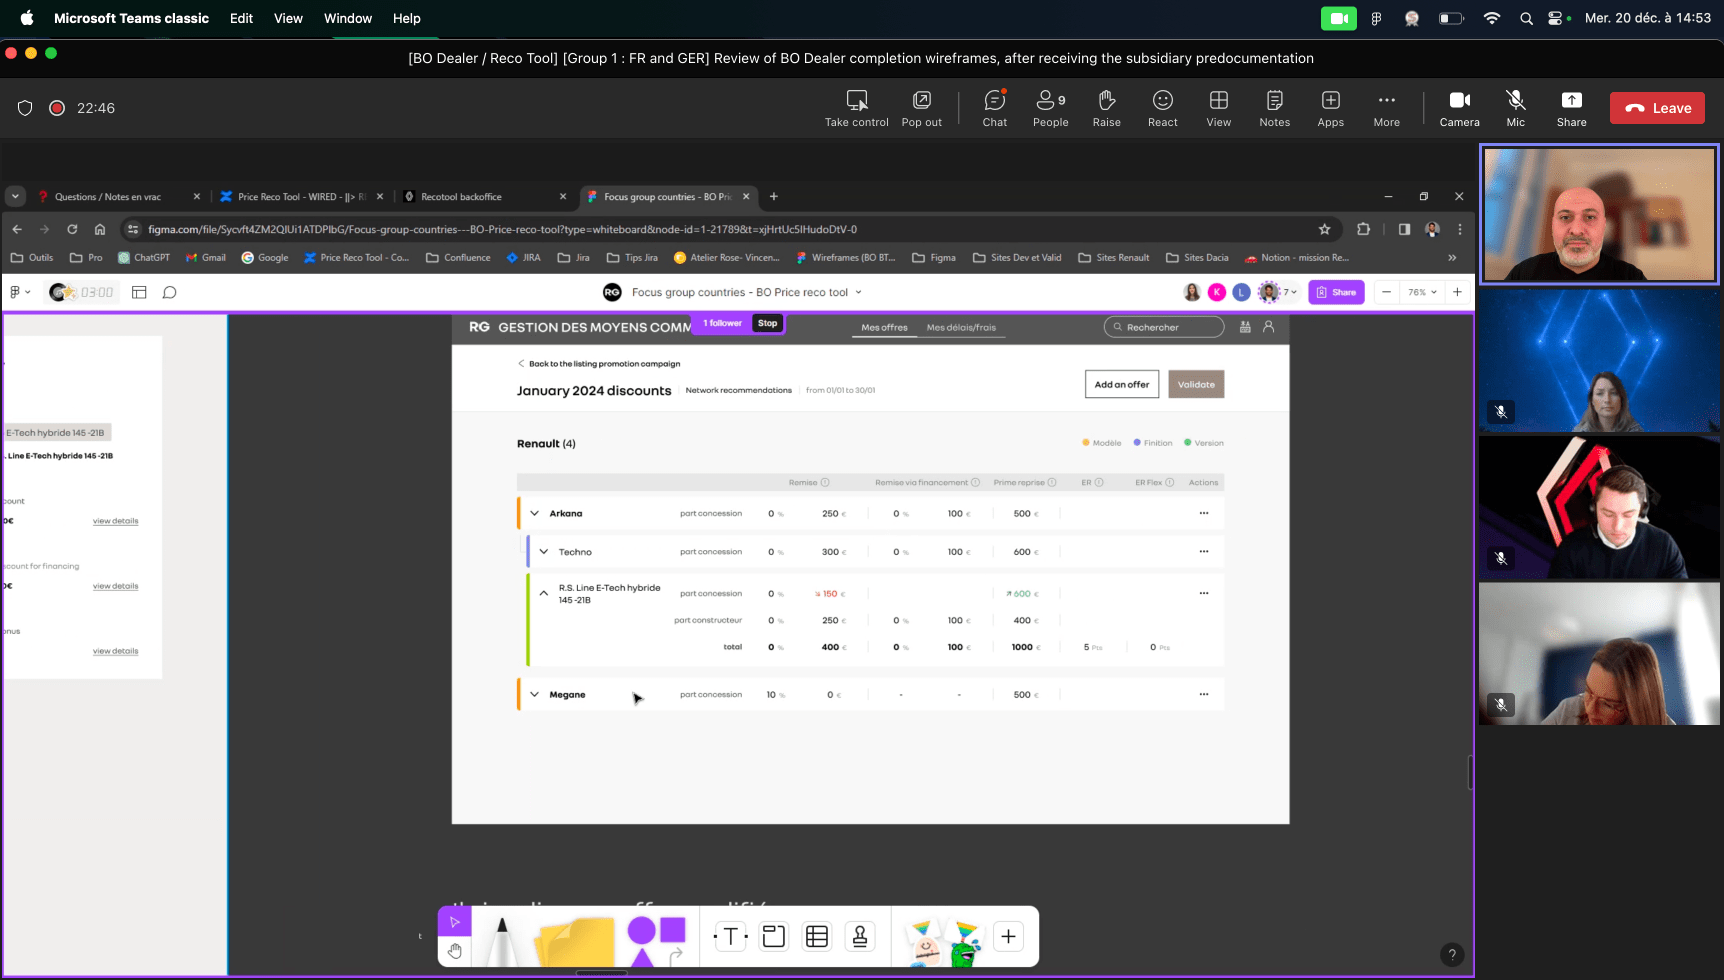Open actions menu for Megane row

[1204, 694]
